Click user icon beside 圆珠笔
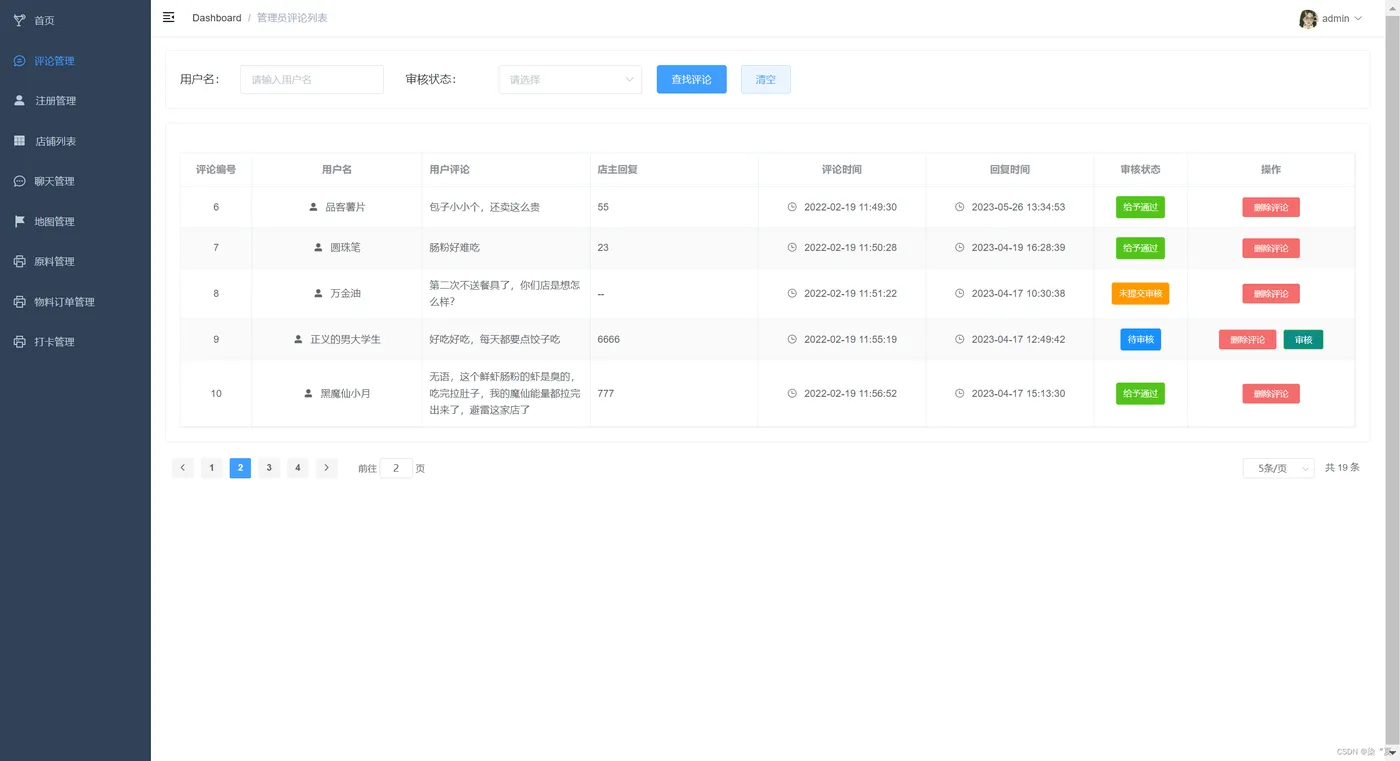This screenshot has height=761, width=1400. [319, 247]
